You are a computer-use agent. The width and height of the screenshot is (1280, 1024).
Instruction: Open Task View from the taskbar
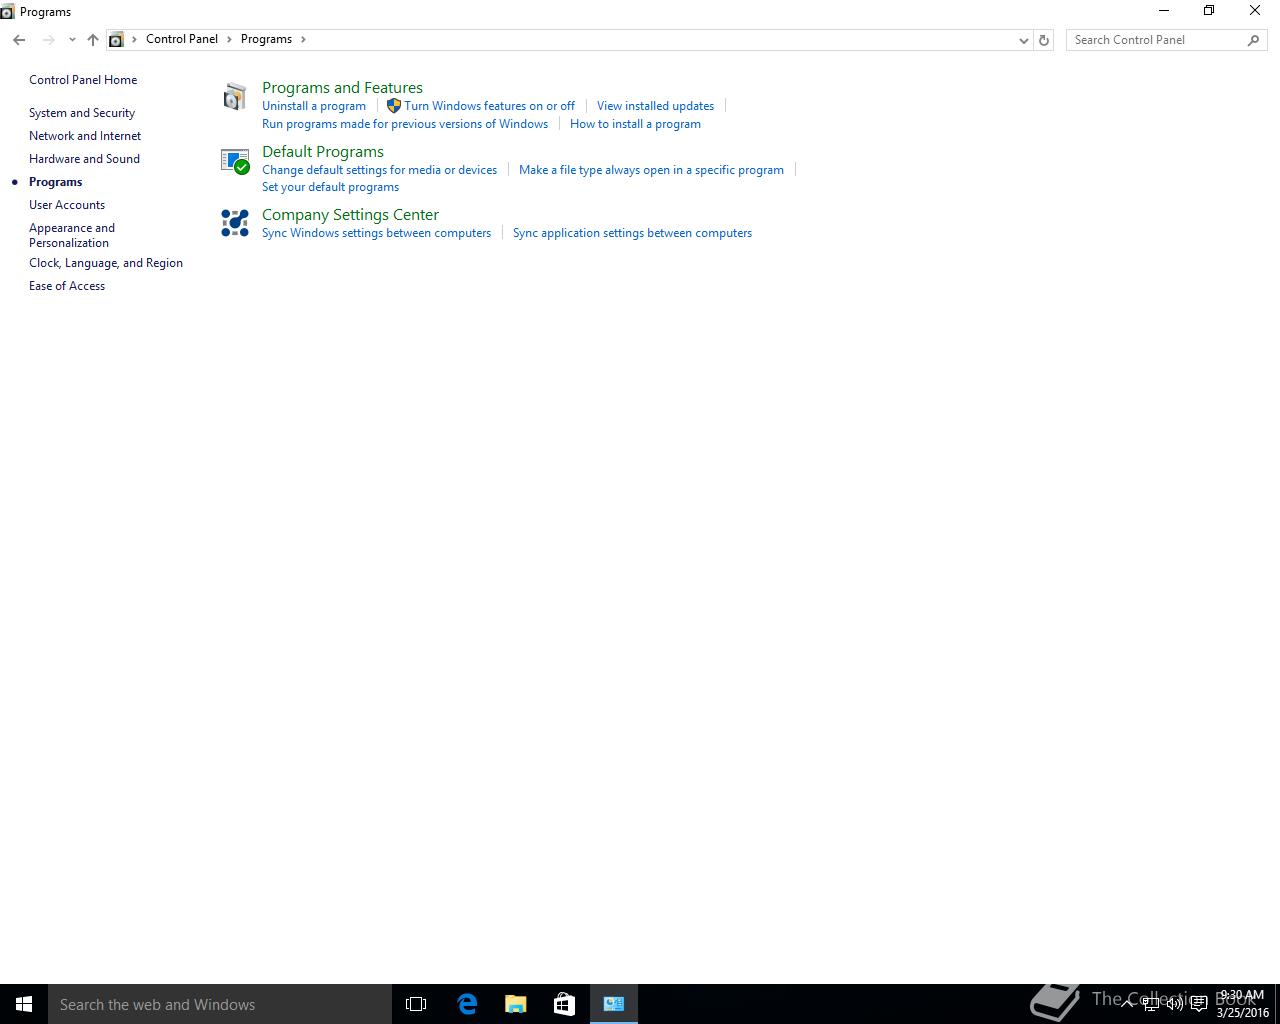[x=416, y=1004]
